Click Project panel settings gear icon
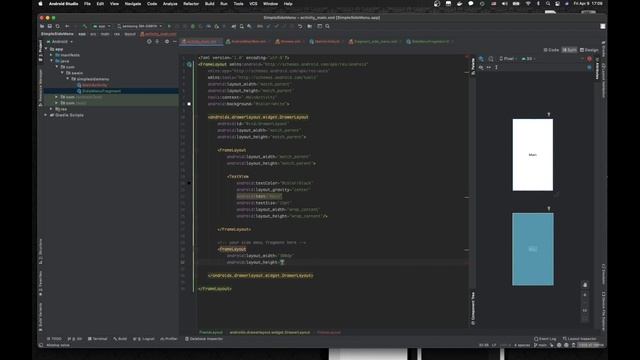The width and height of the screenshot is (640, 360). [x=167, y=42]
